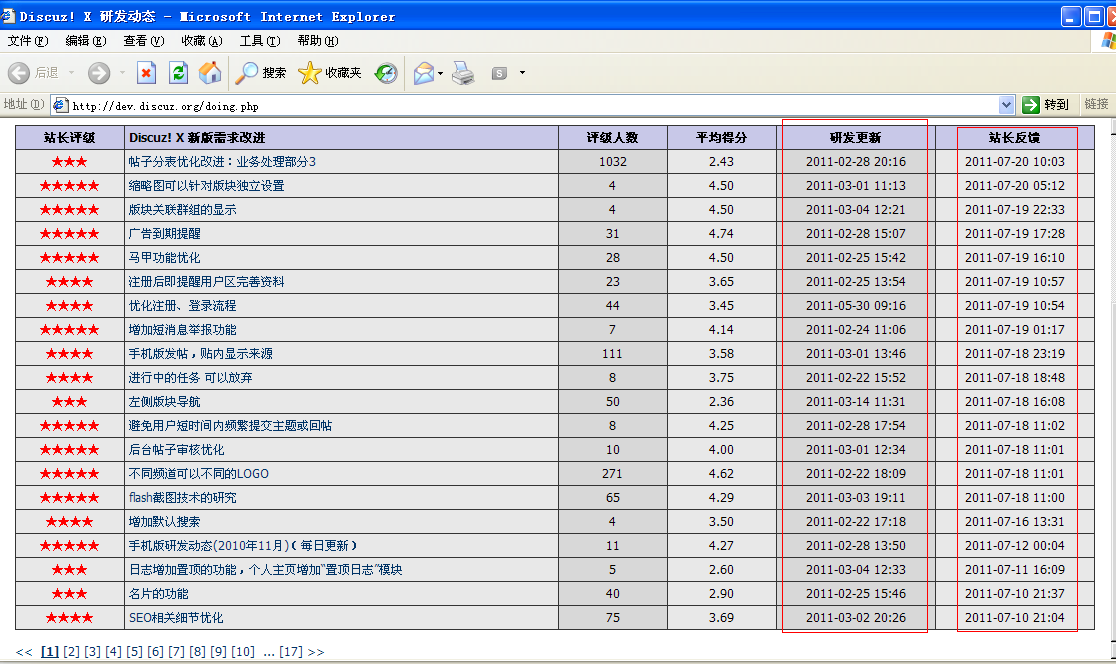This screenshot has width=1116, height=664.
Task: Go to page [5] in pagination
Action: [135, 652]
